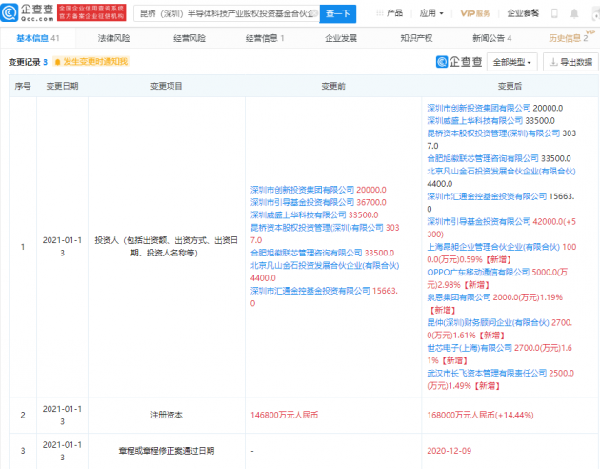Select the 注册资本 table cell
600x469 pixels.
point(166,415)
